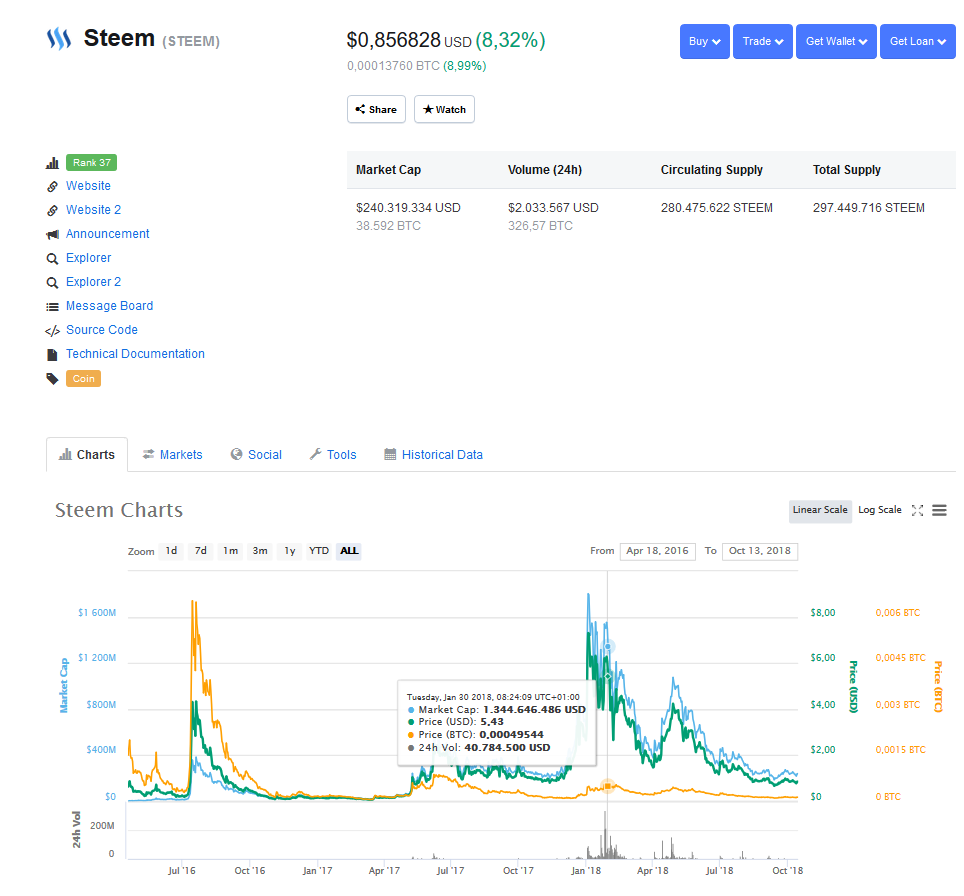Open the Technical Documentation link

[135, 354]
